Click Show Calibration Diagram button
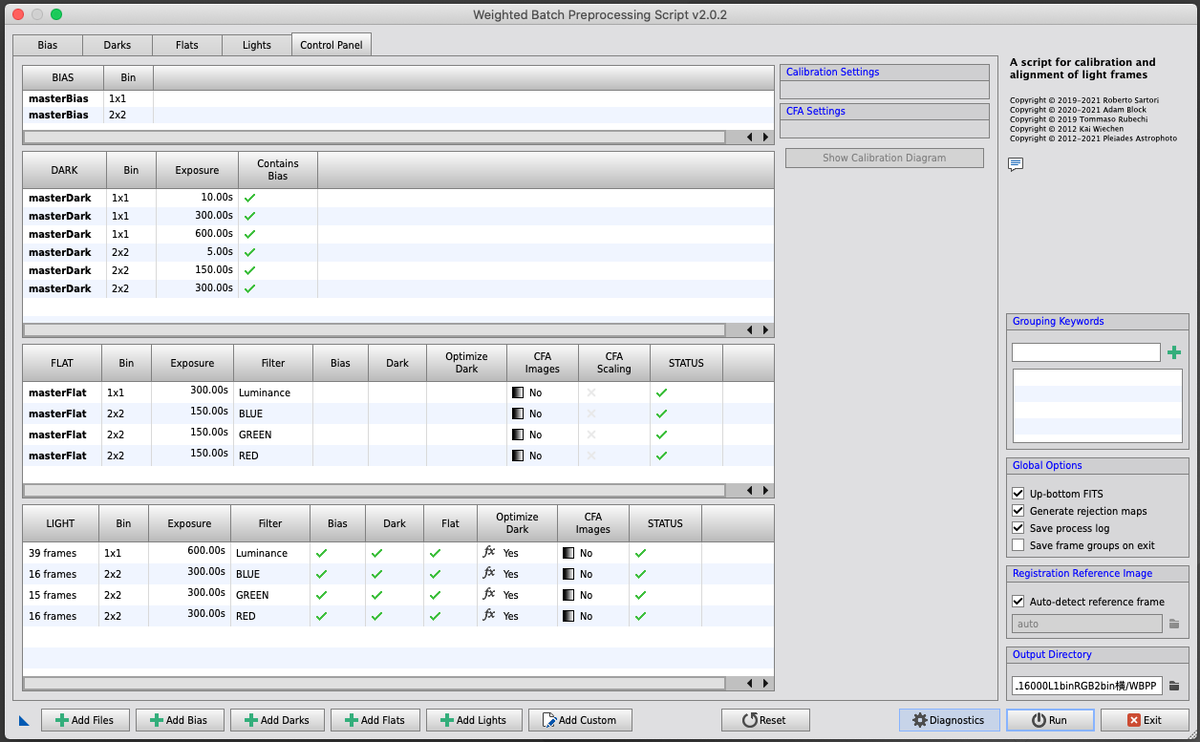The image size is (1200, 742). pos(884,158)
